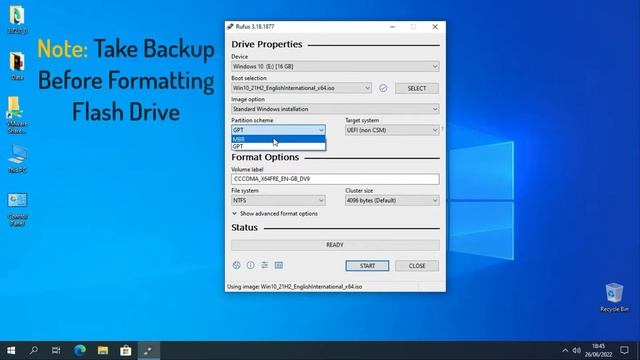Open Rufus language selection globe icon

click(x=236, y=265)
